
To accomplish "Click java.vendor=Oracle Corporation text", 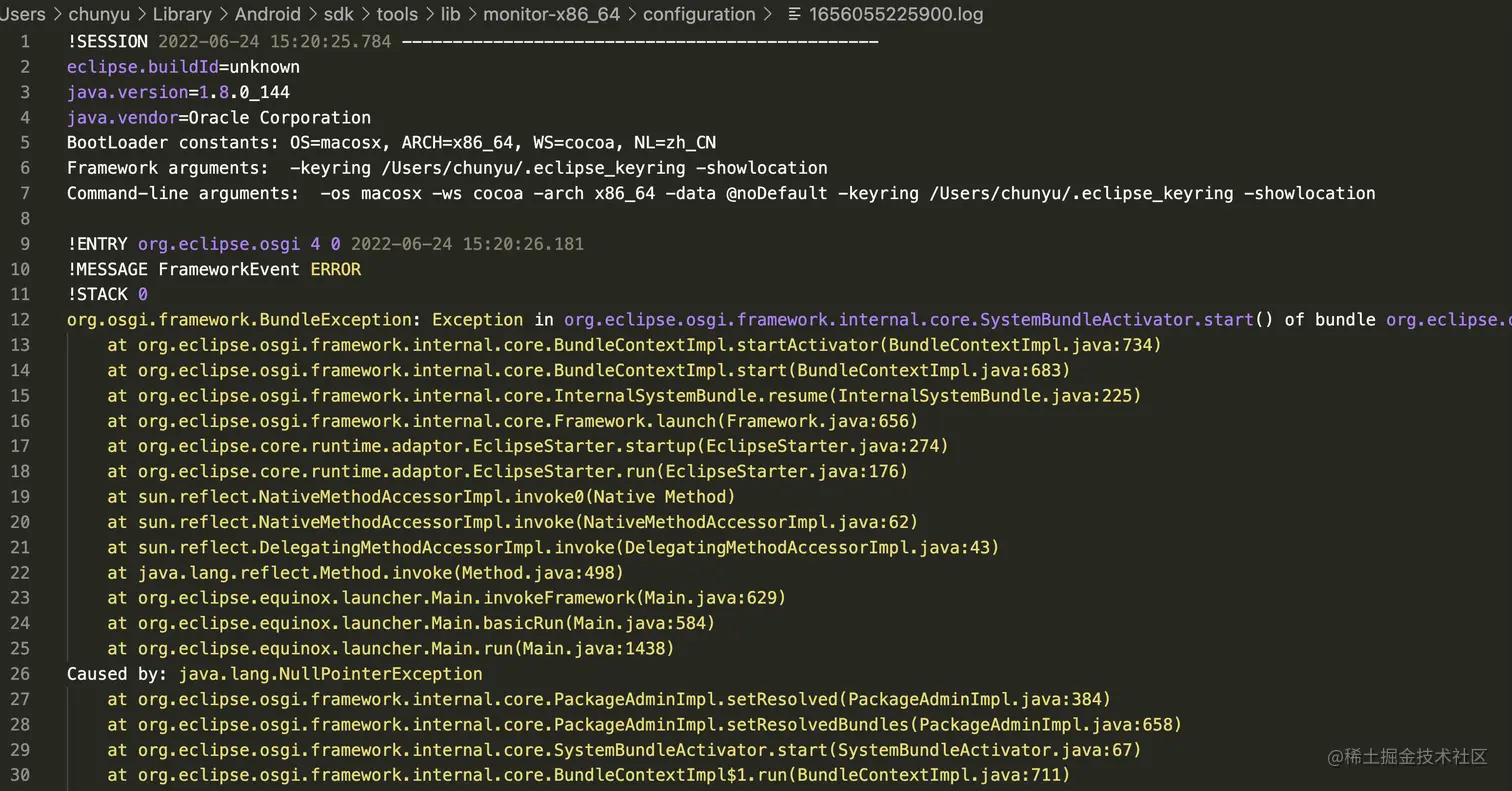I will (219, 117).
